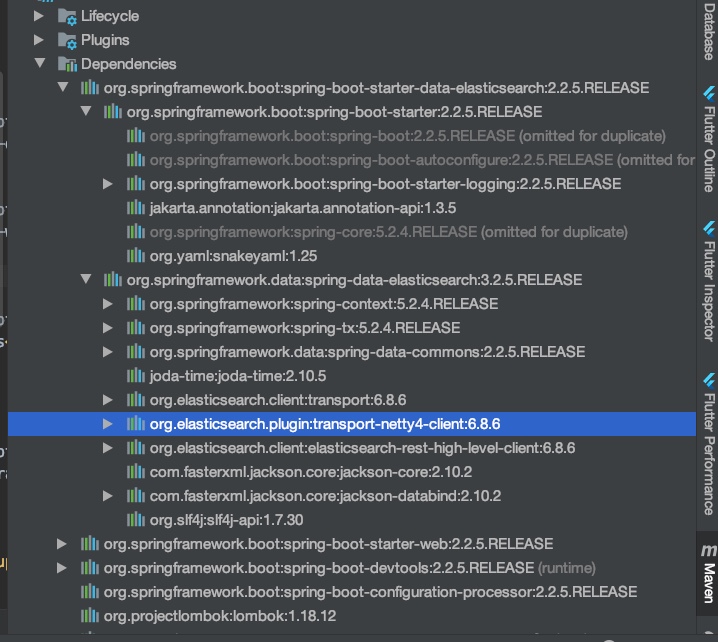Expand the Plugins node arrow

click(x=40, y=40)
